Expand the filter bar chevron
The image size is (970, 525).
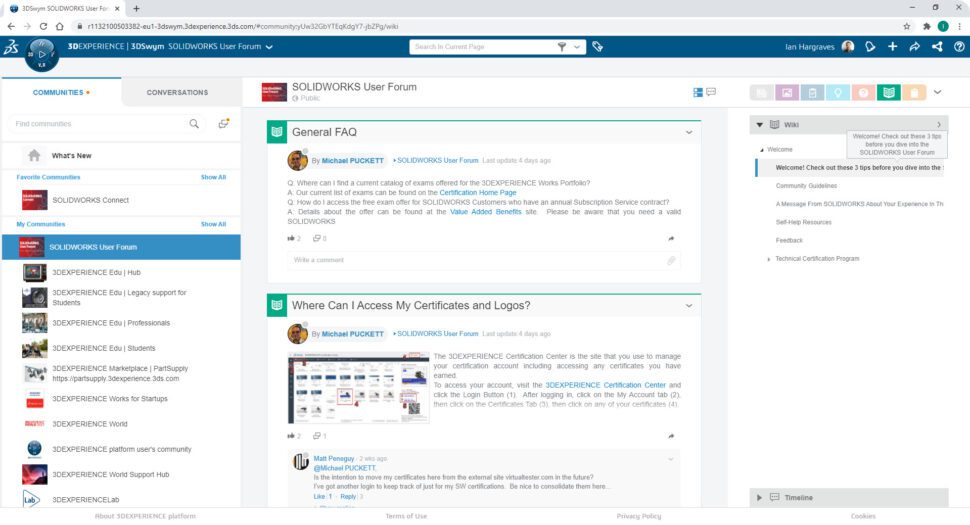coord(937,93)
